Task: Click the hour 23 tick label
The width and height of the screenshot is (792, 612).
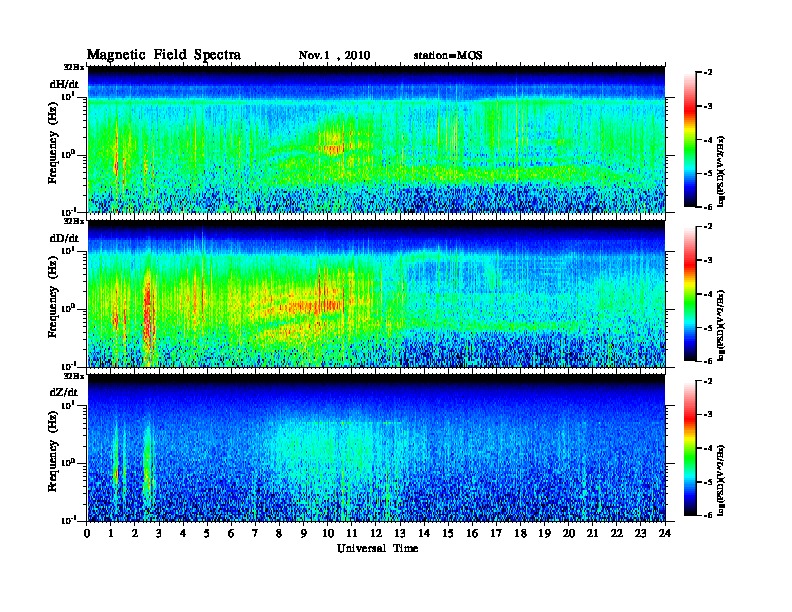Action: (641, 534)
